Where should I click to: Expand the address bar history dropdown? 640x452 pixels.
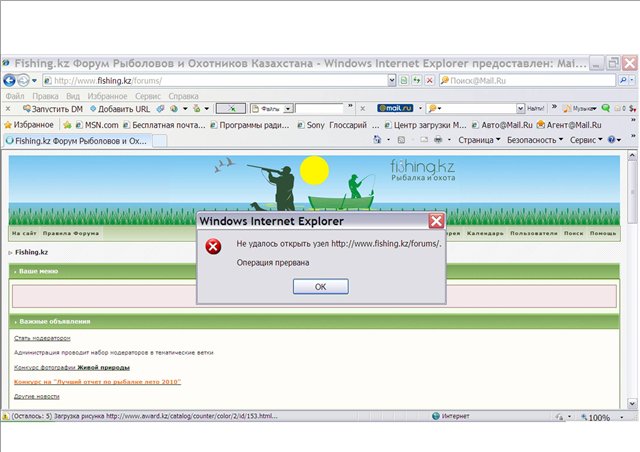coord(392,80)
